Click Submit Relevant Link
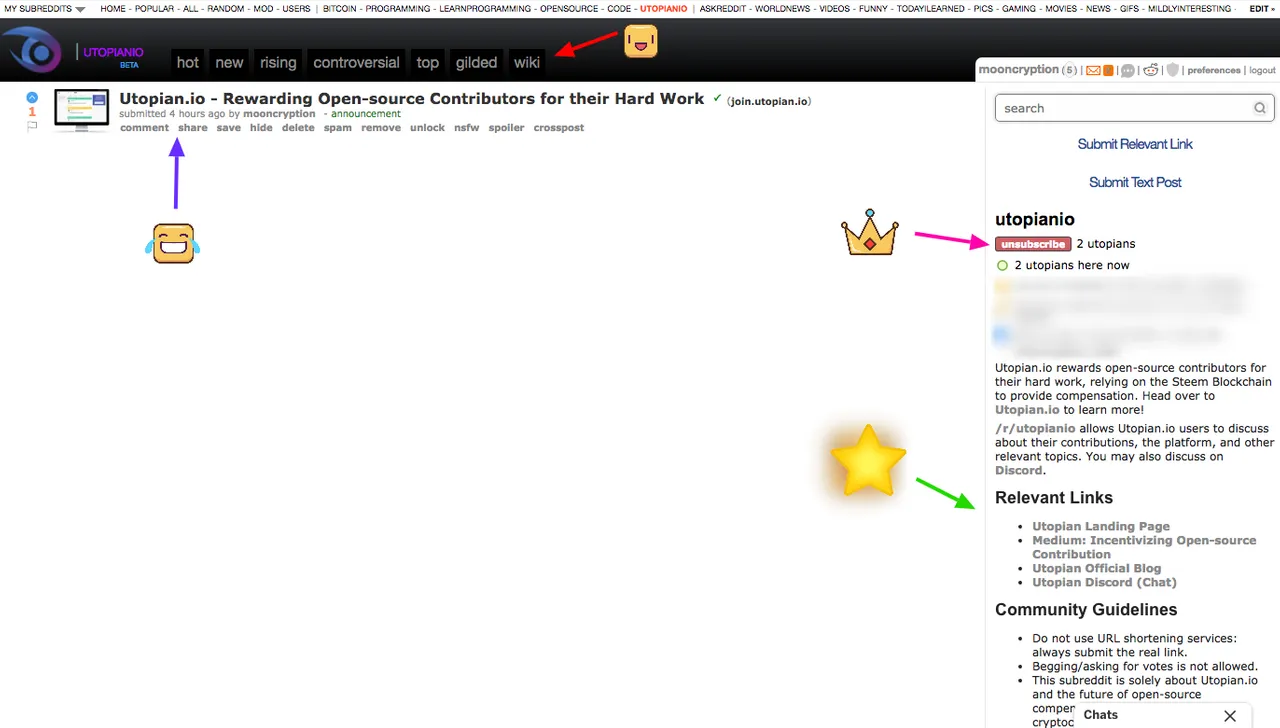 pyautogui.click(x=1135, y=144)
